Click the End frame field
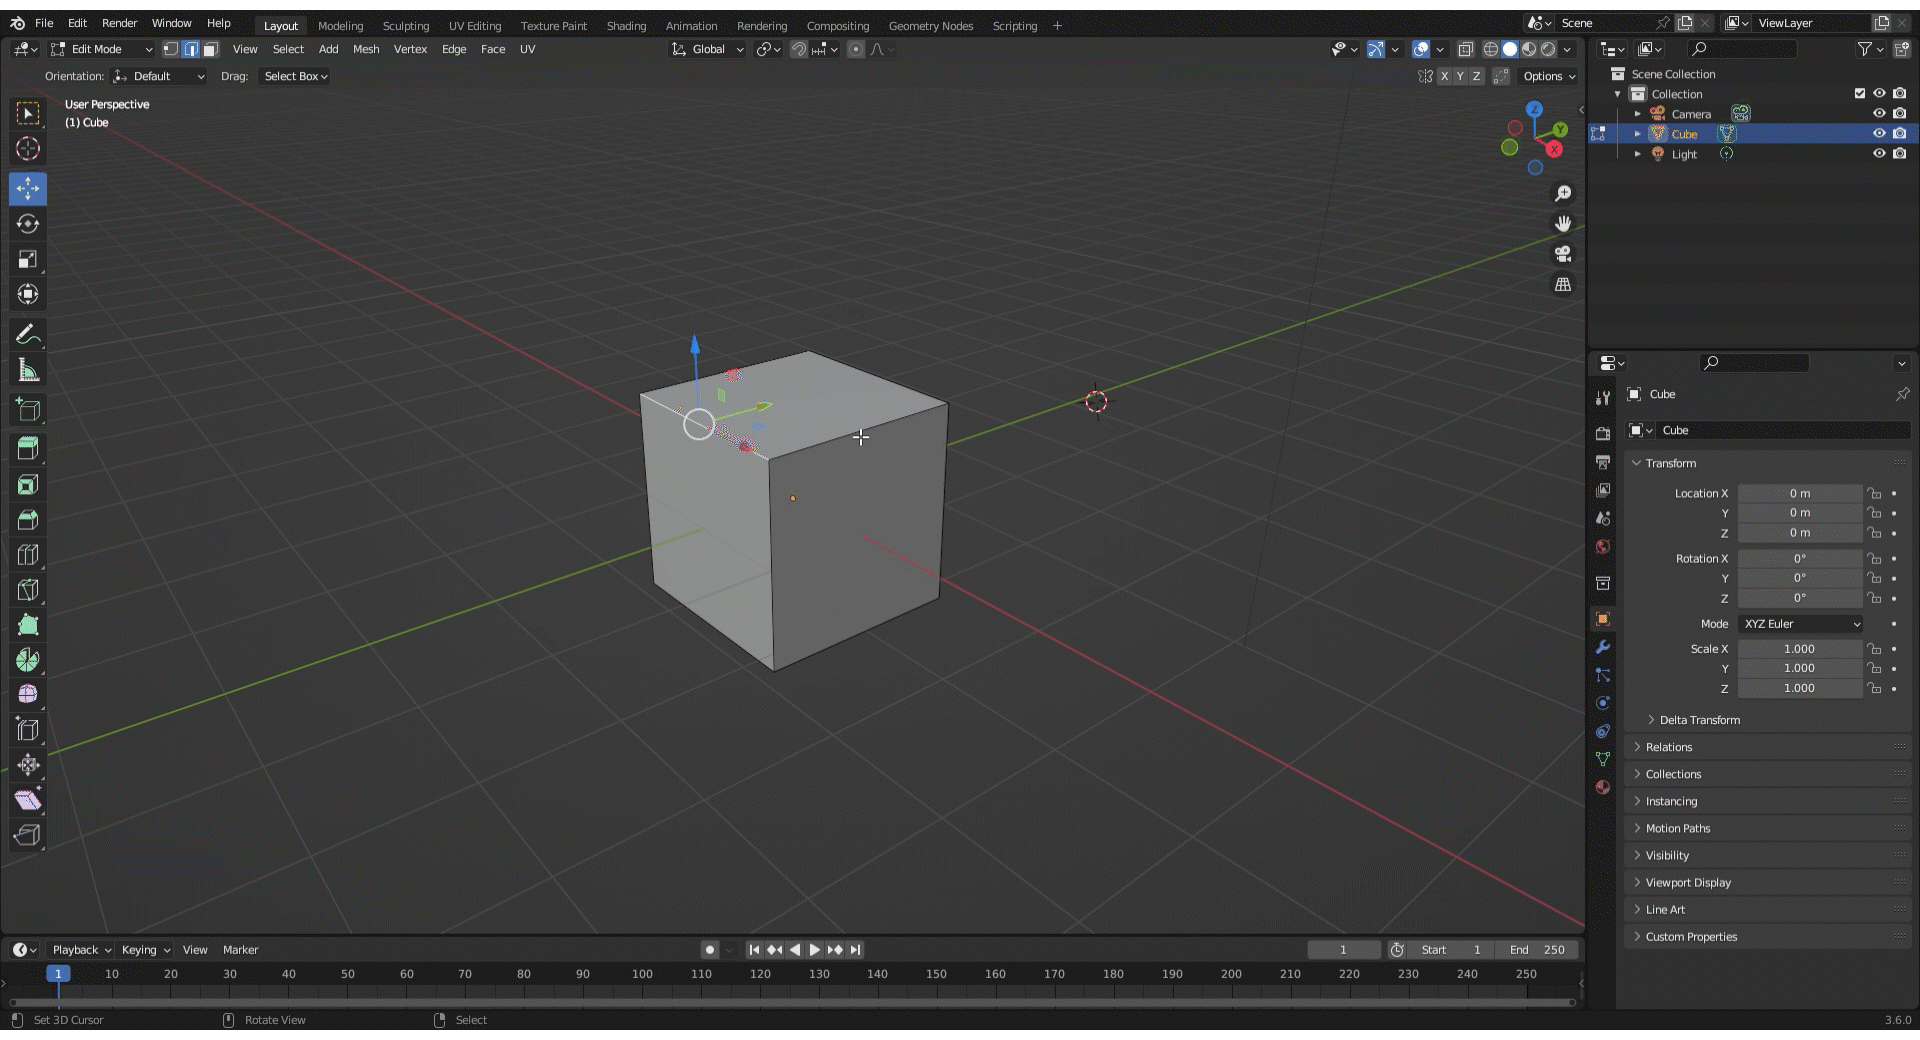This screenshot has width=1920, height=1040. click(x=1538, y=950)
